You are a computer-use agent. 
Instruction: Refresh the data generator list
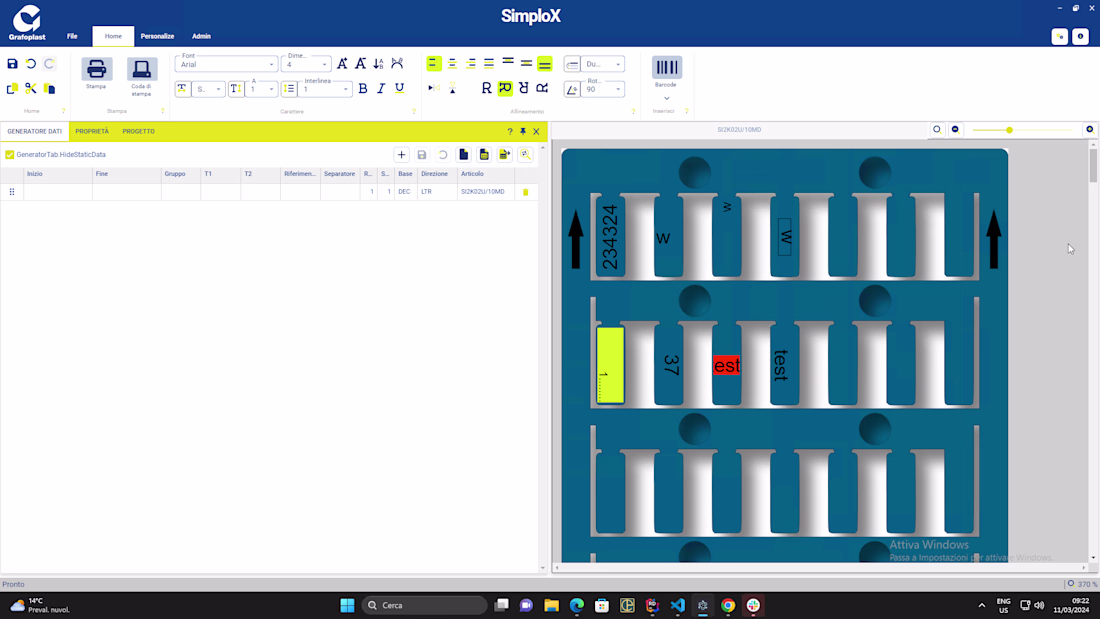(x=443, y=155)
